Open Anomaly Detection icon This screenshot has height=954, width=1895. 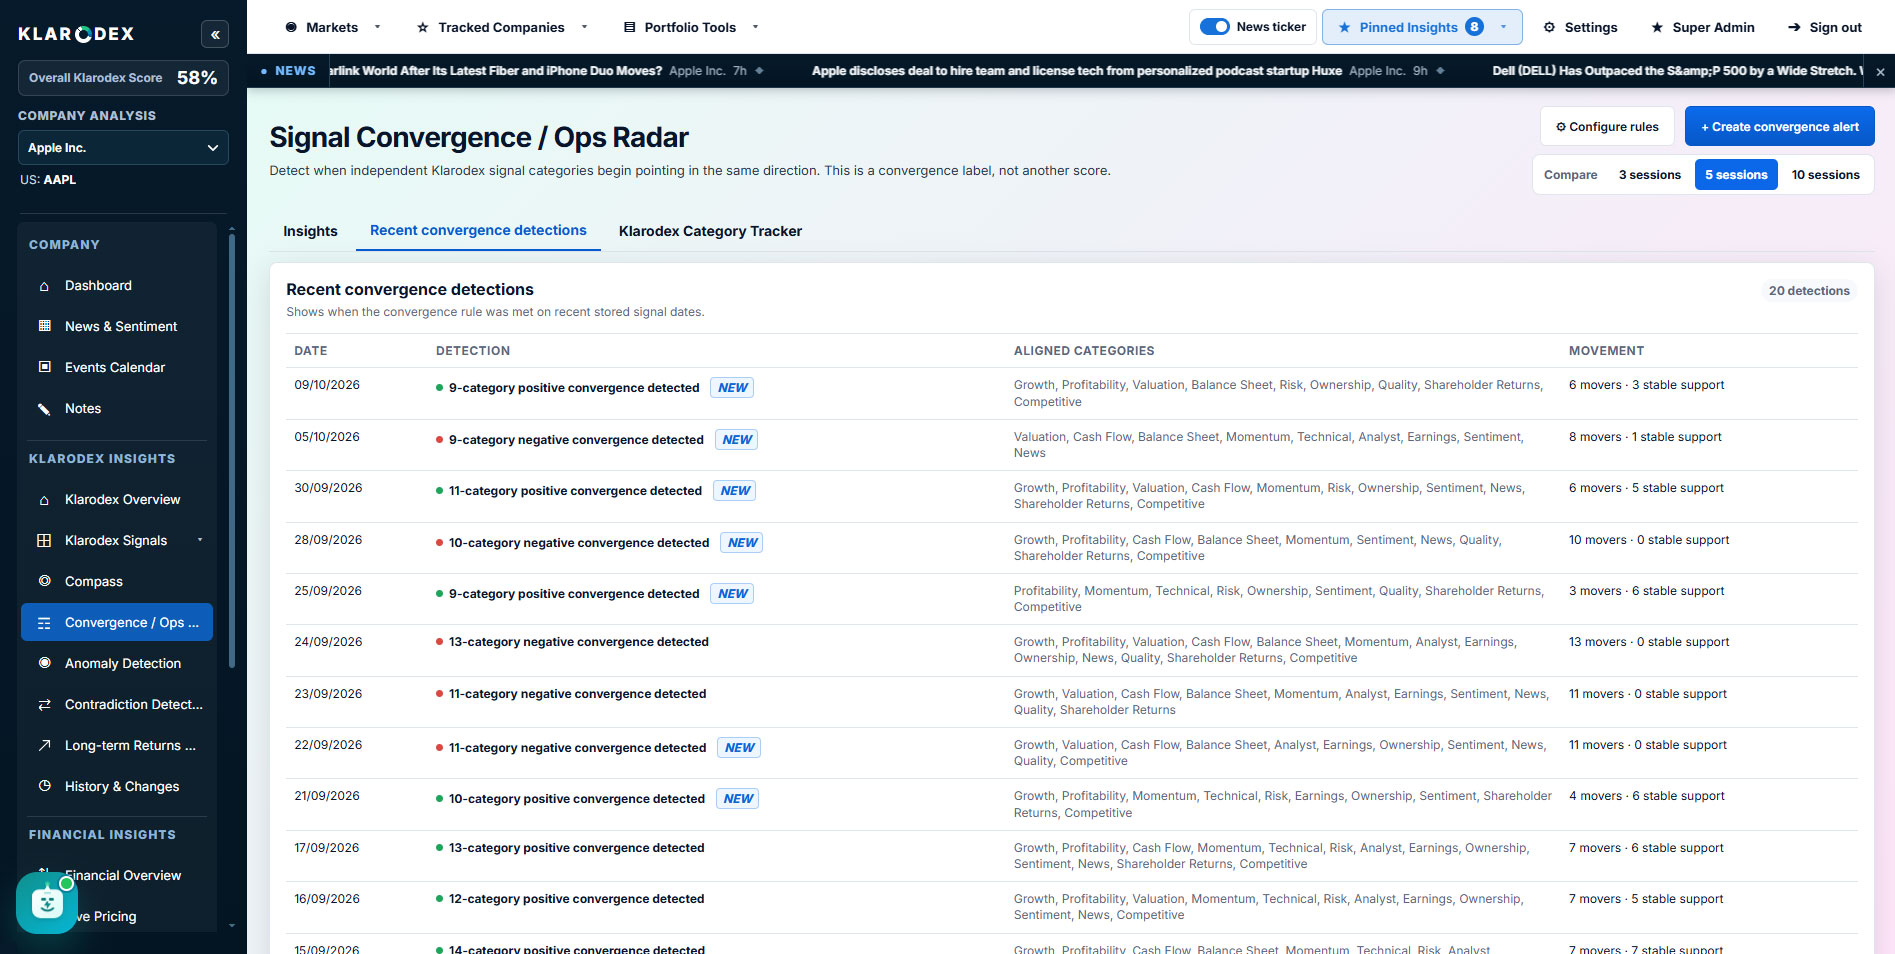pos(44,663)
